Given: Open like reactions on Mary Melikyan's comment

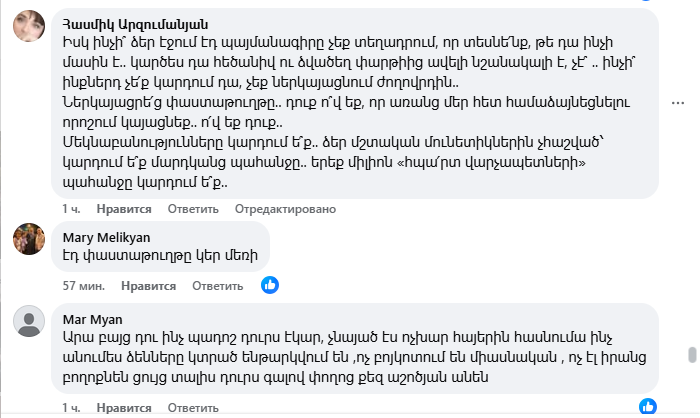Looking at the screenshot, I should (x=269, y=285).
